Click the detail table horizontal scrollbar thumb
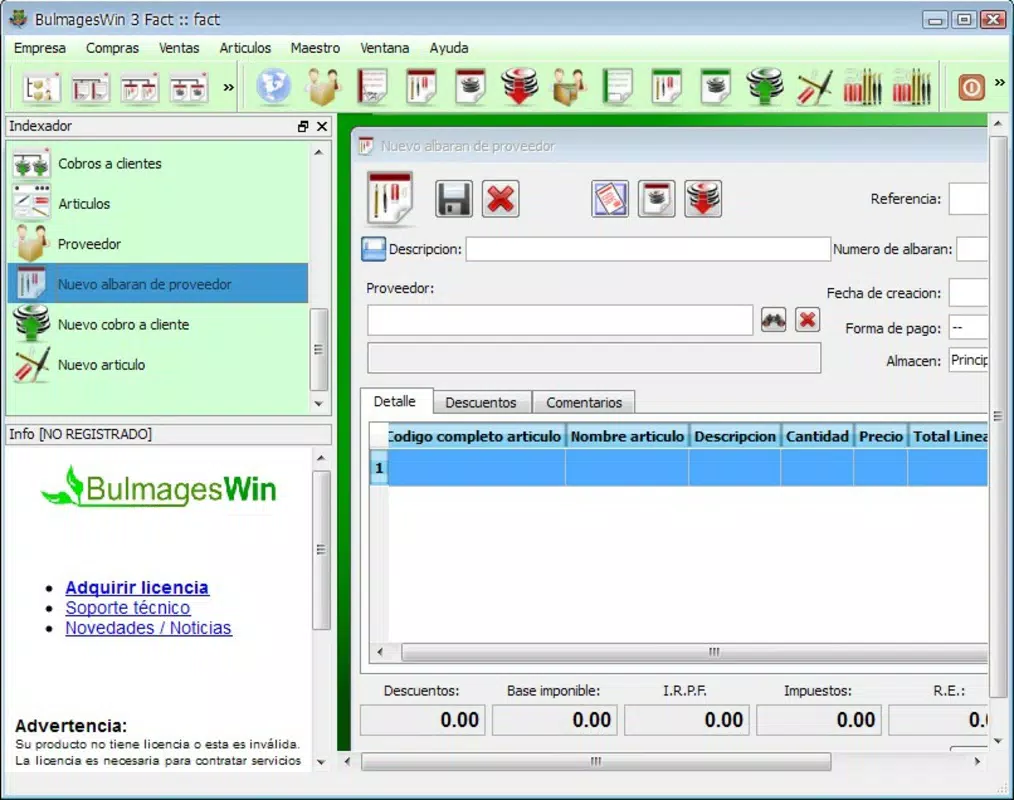The height and width of the screenshot is (800, 1014). coord(695,652)
